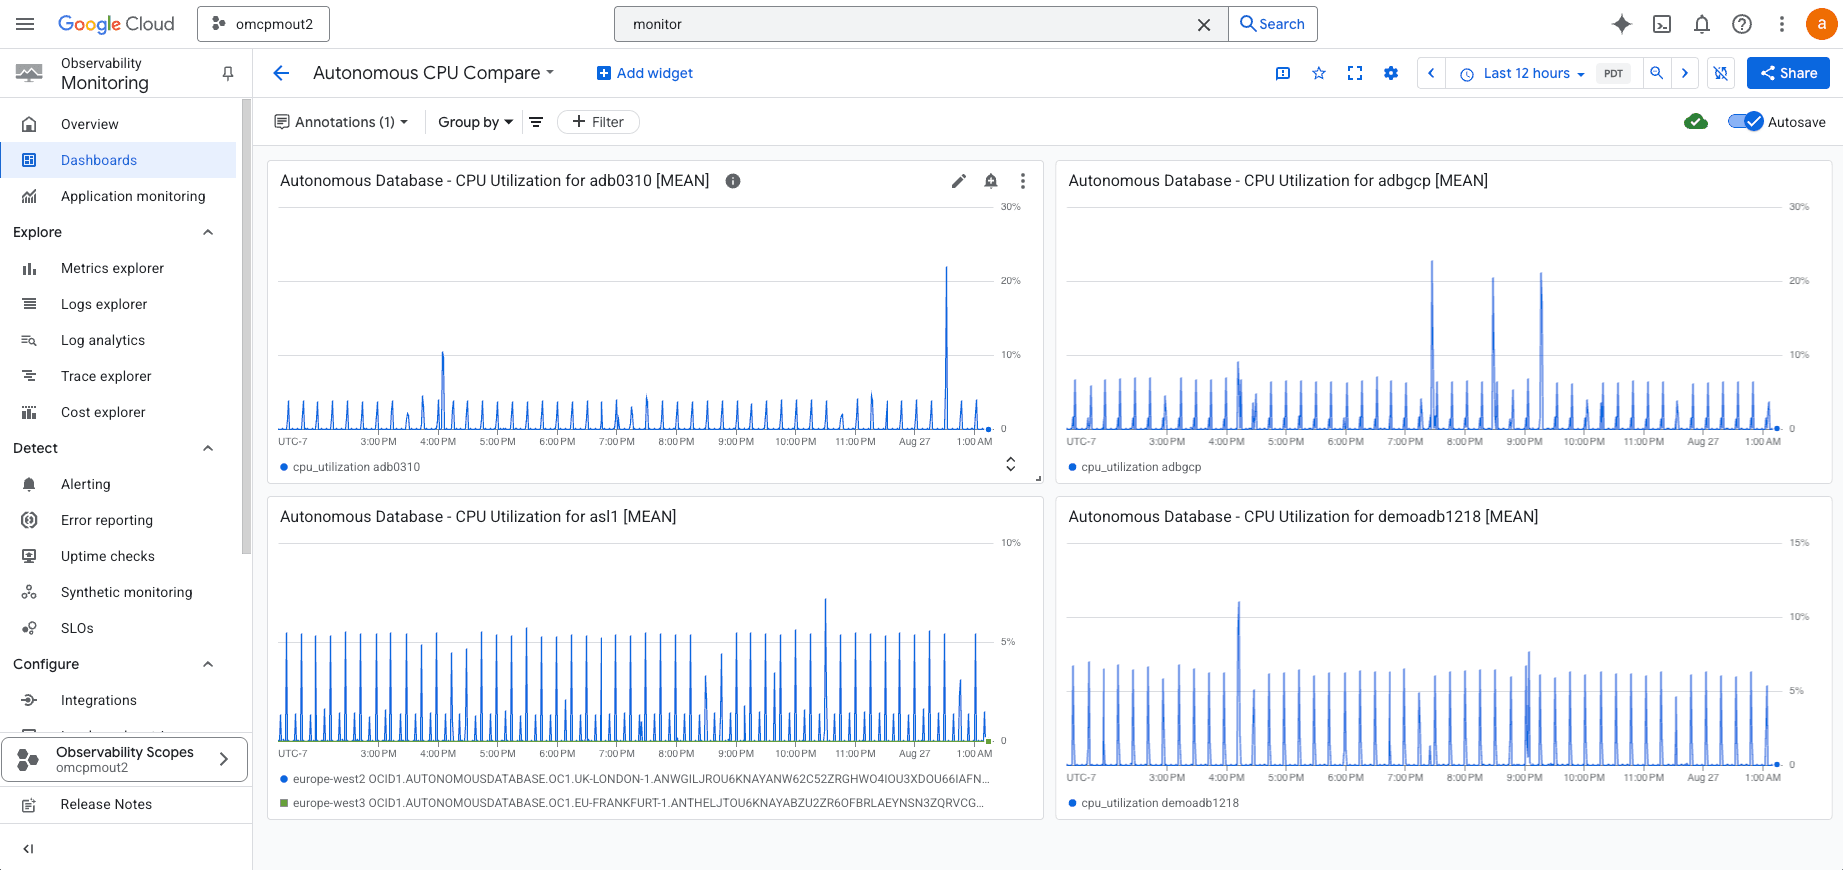Focus the search field containing monitor
The image size is (1843, 870).
pos(905,24)
